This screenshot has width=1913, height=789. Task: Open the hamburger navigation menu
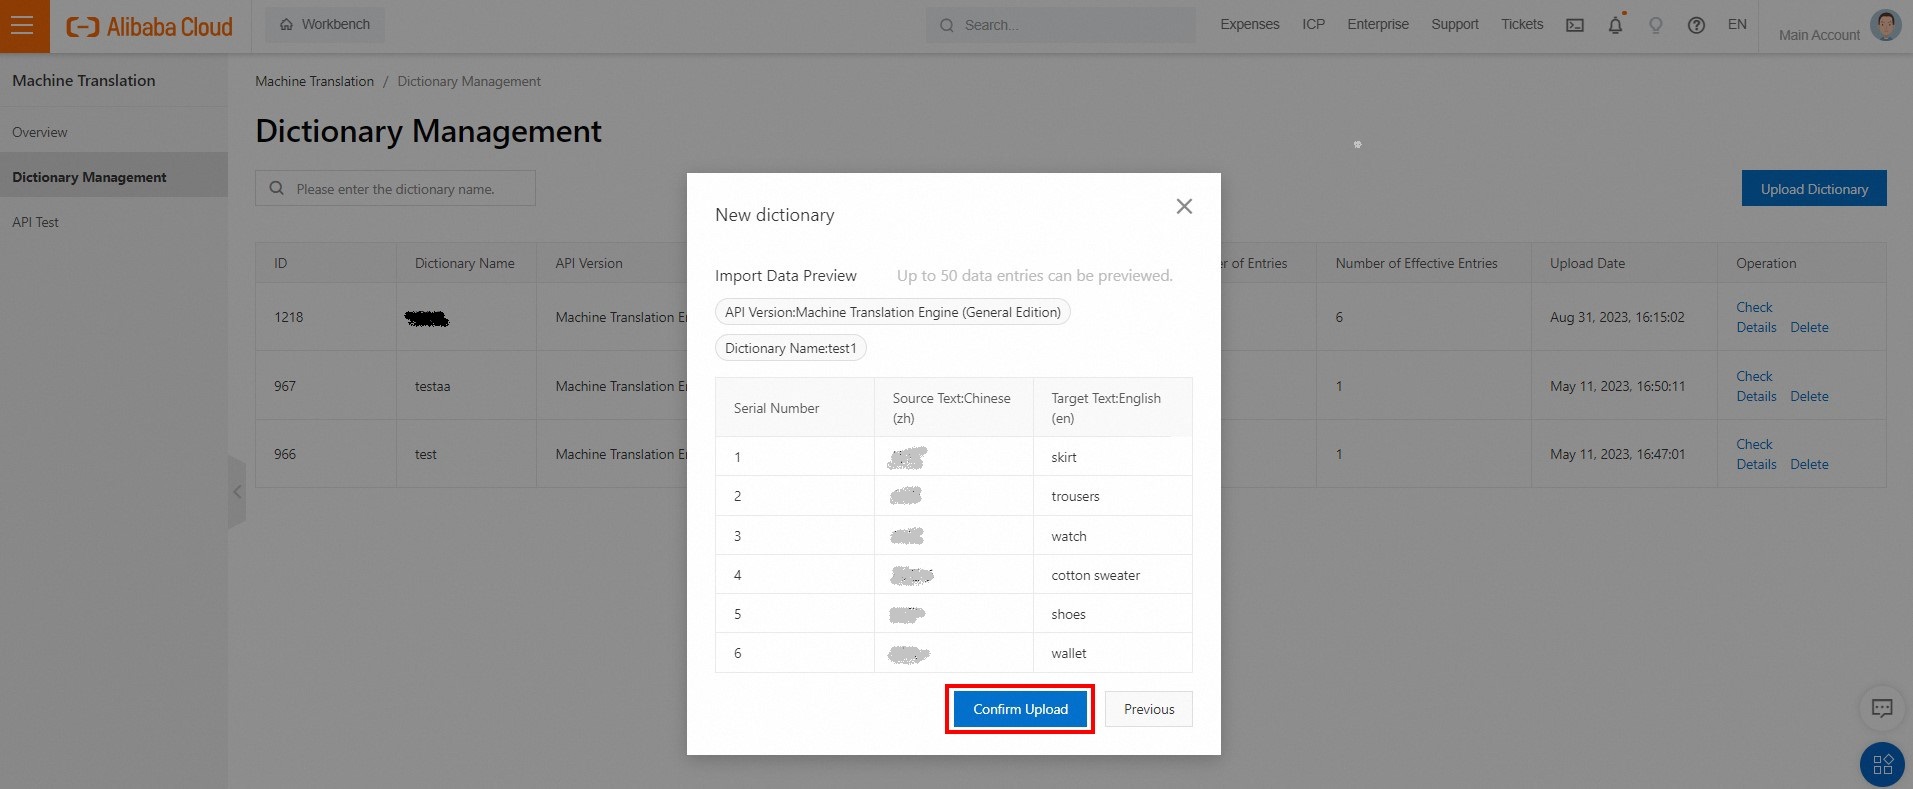click(23, 26)
